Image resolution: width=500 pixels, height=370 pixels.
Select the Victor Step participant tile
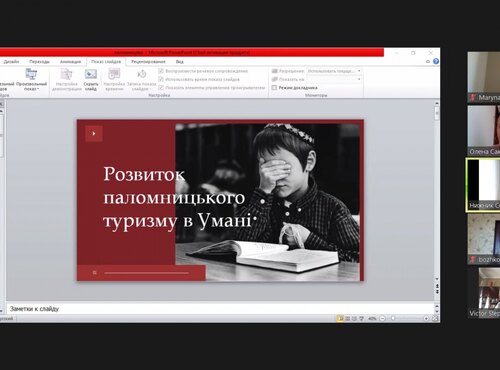coord(484,293)
